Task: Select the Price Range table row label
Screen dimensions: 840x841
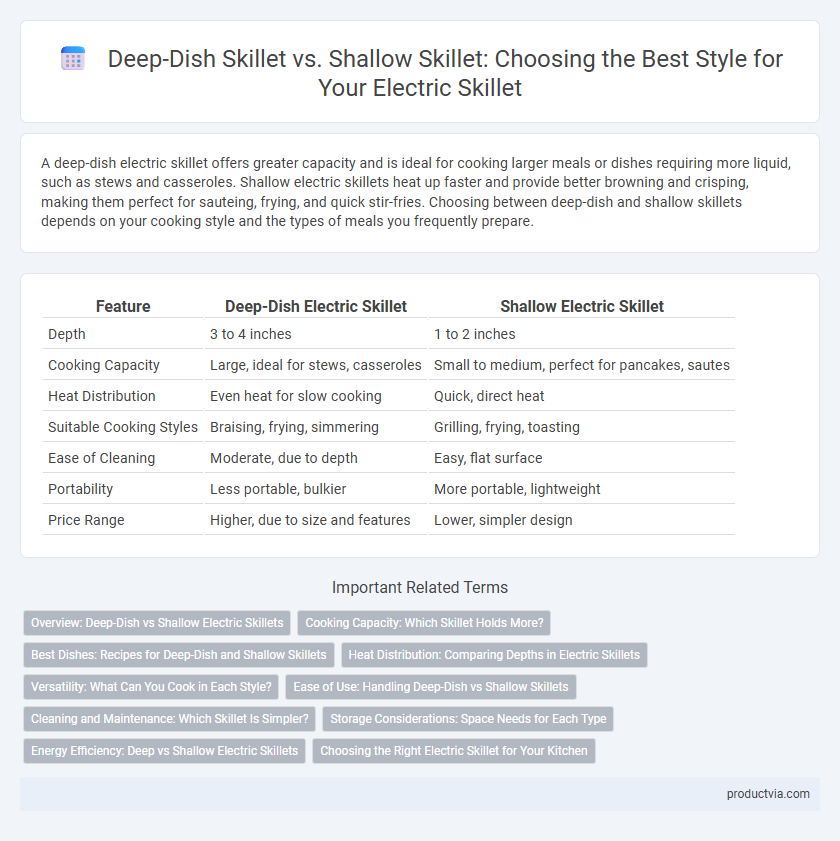Action: pos(86,520)
